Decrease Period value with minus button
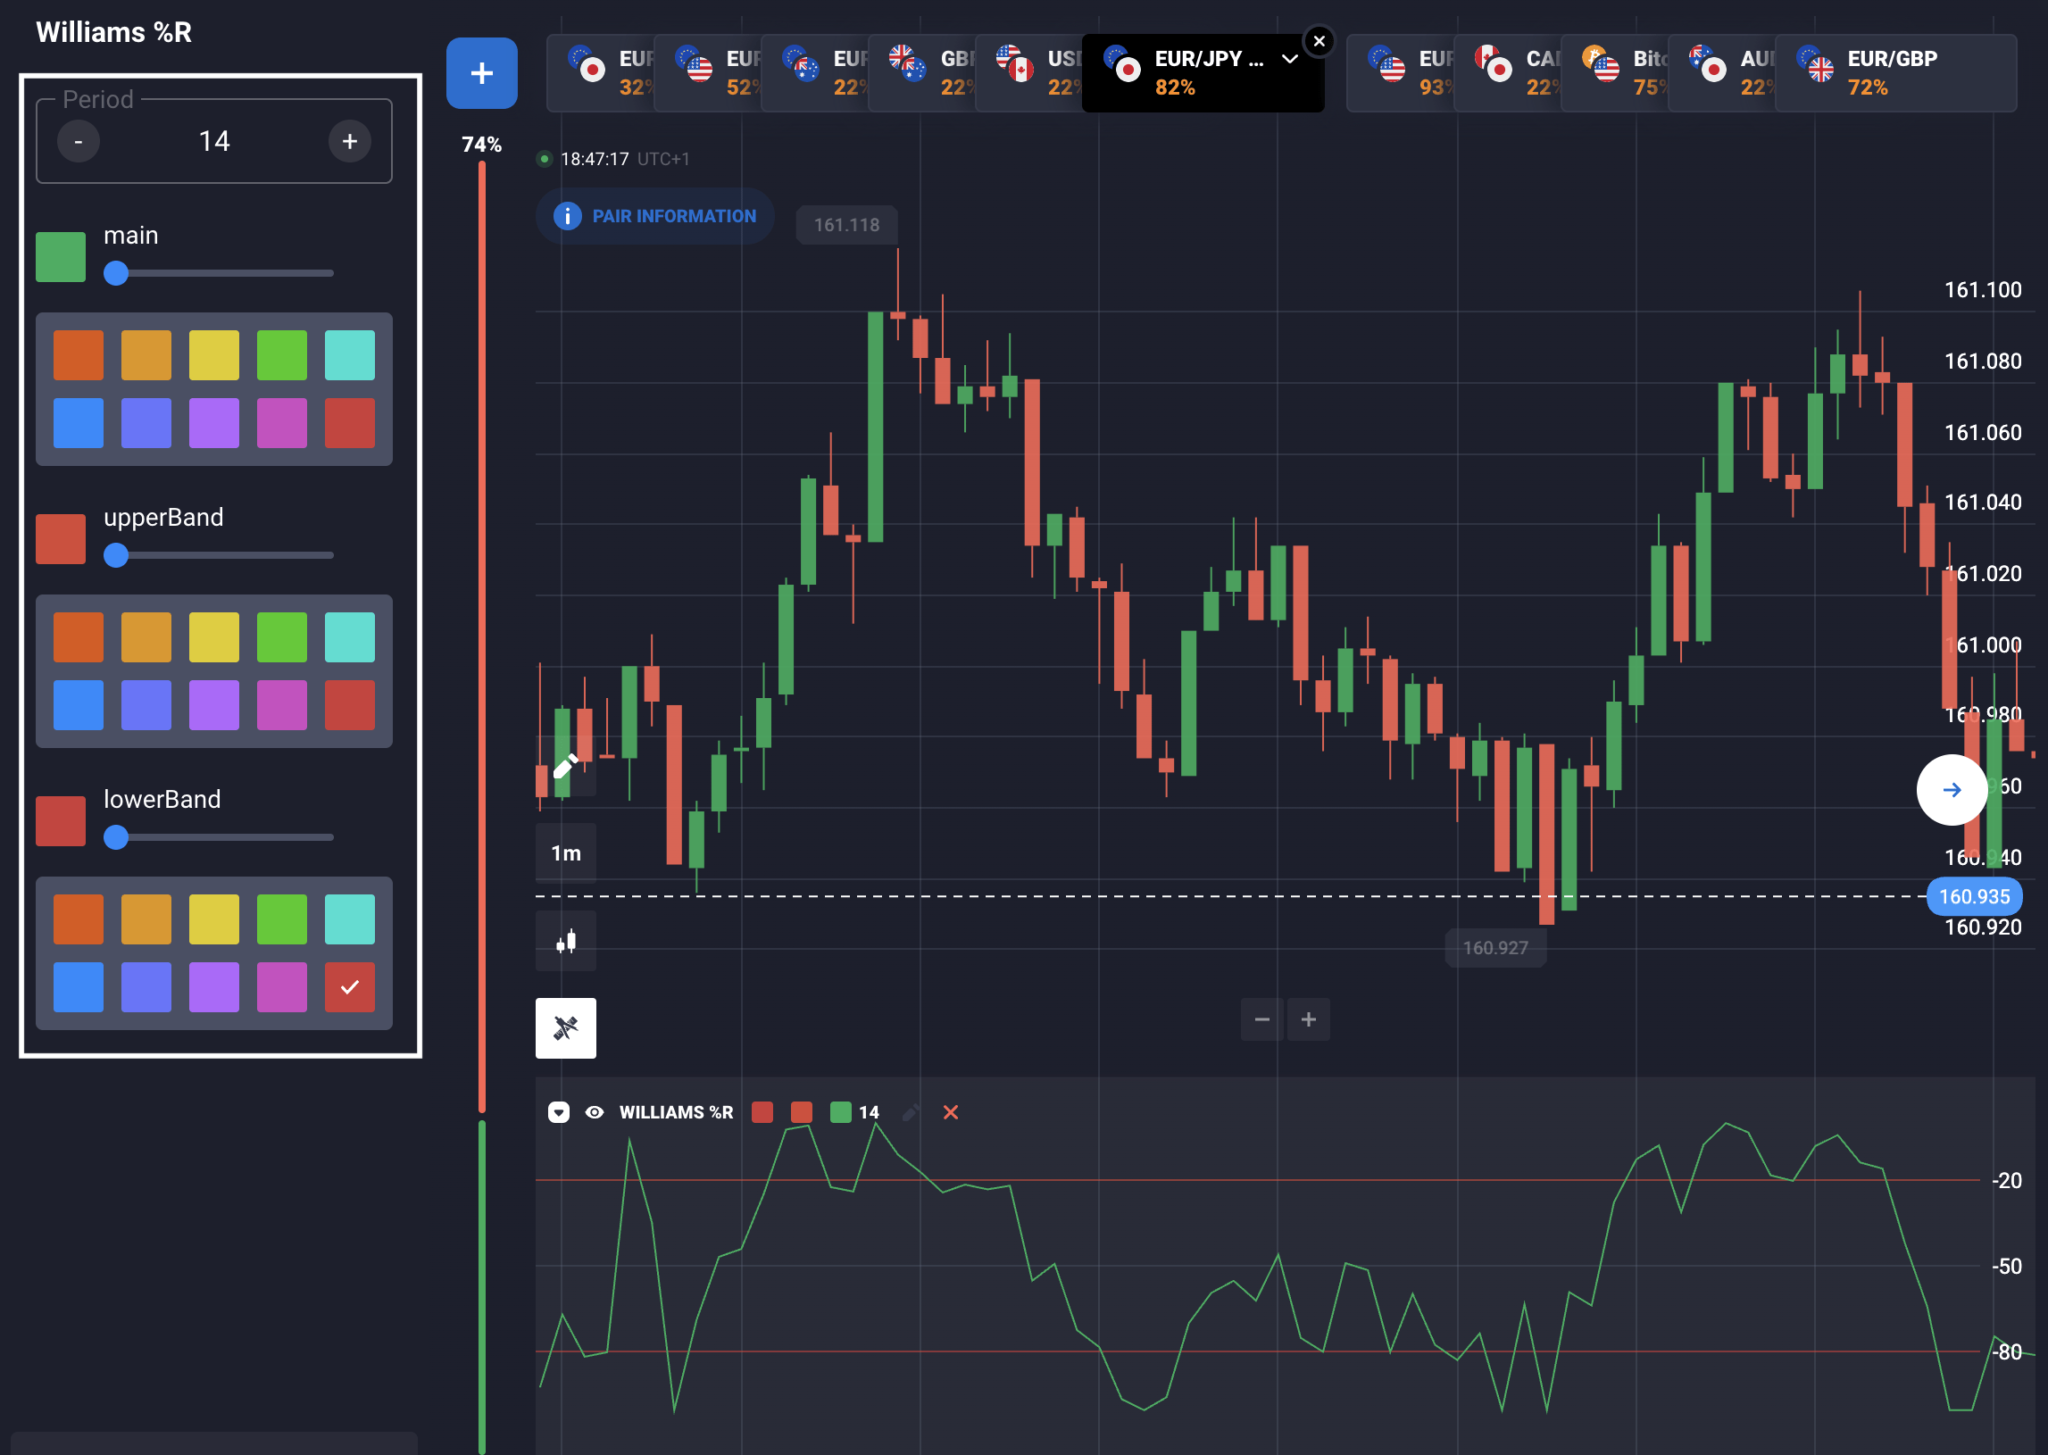Image resolution: width=2048 pixels, height=1455 pixels. [x=78, y=141]
